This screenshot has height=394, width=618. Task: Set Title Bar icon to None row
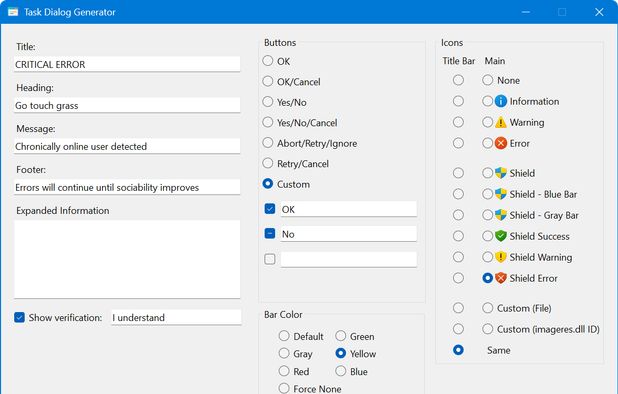(x=458, y=80)
